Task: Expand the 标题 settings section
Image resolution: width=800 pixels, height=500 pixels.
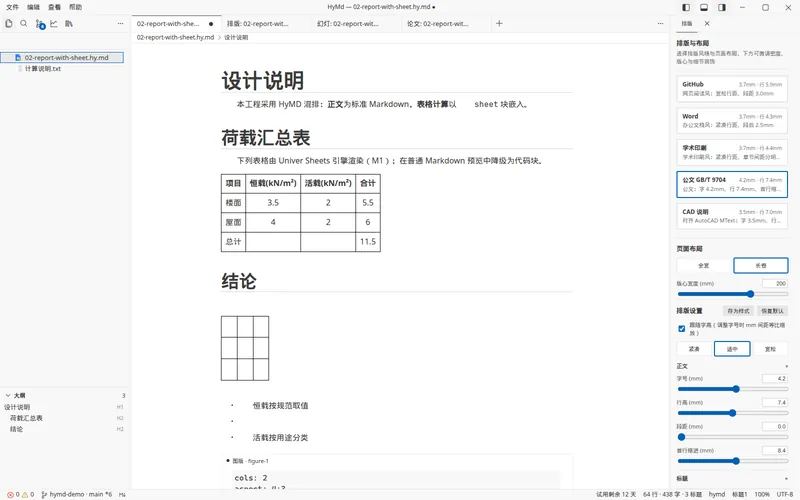Action: [x=732, y=479]
